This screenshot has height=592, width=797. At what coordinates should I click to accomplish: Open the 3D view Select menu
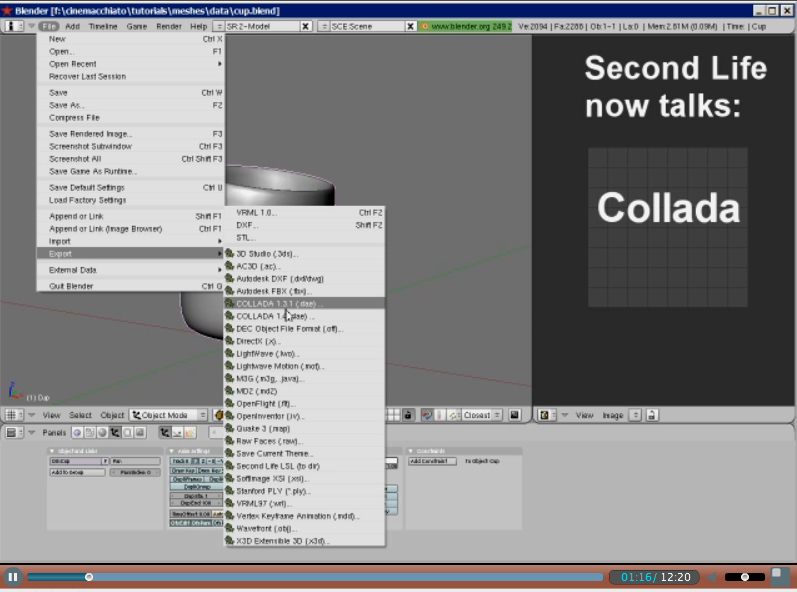coord(80,415)
